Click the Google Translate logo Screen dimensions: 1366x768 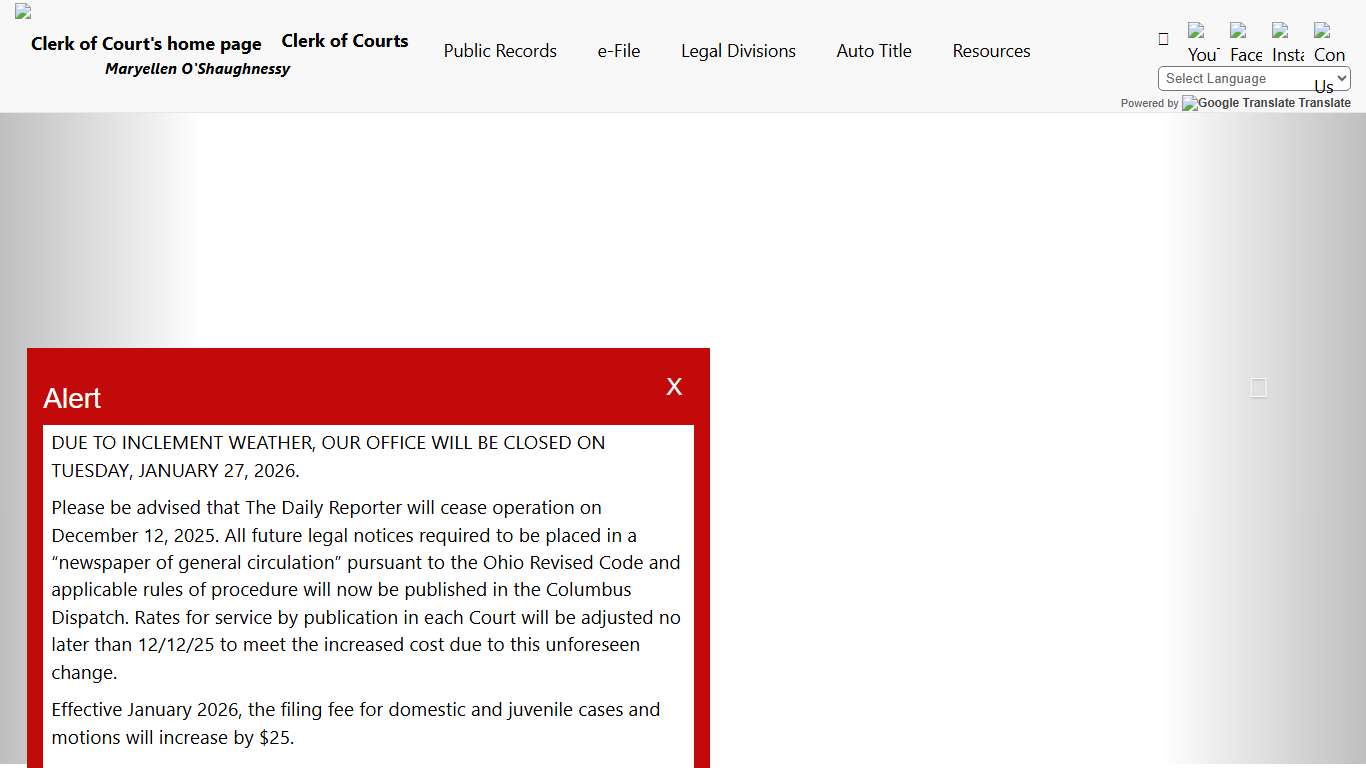click(x=1238, y=103)
